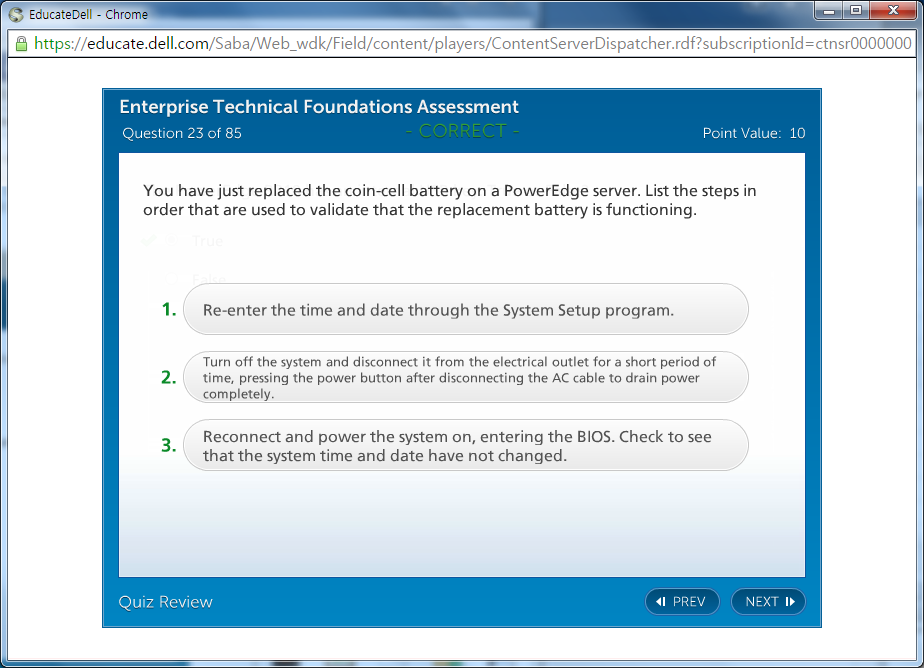
Task: Click the NEXT button
Action: (x=768, y=601)
